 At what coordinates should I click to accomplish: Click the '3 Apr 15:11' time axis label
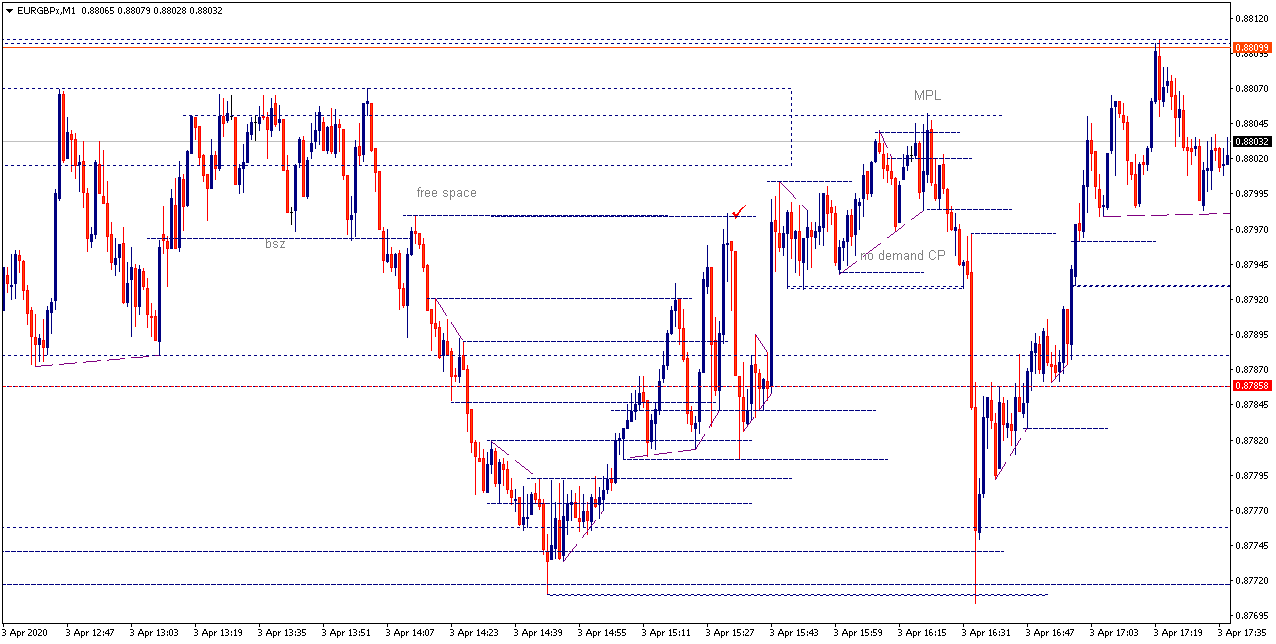(668, 633)
